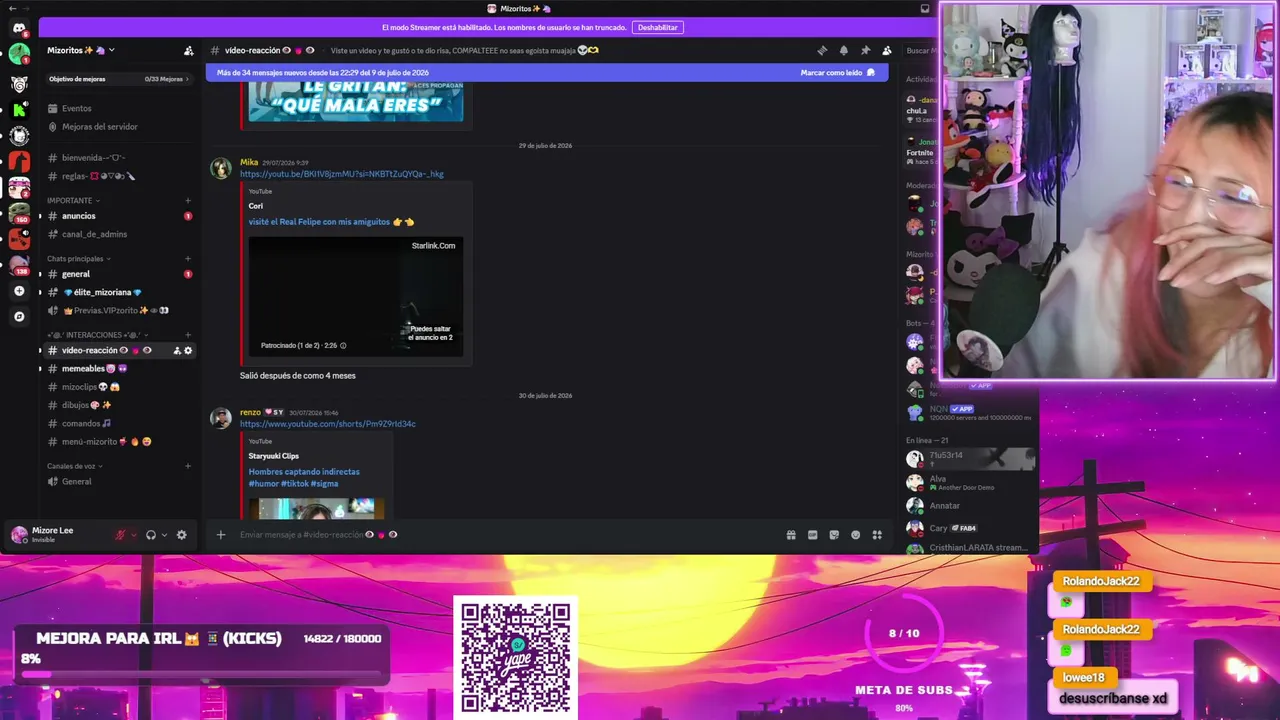
Task: Invite people icon beside Mizoritos server name
Action: pyautogui.click(x=188, y=50)
